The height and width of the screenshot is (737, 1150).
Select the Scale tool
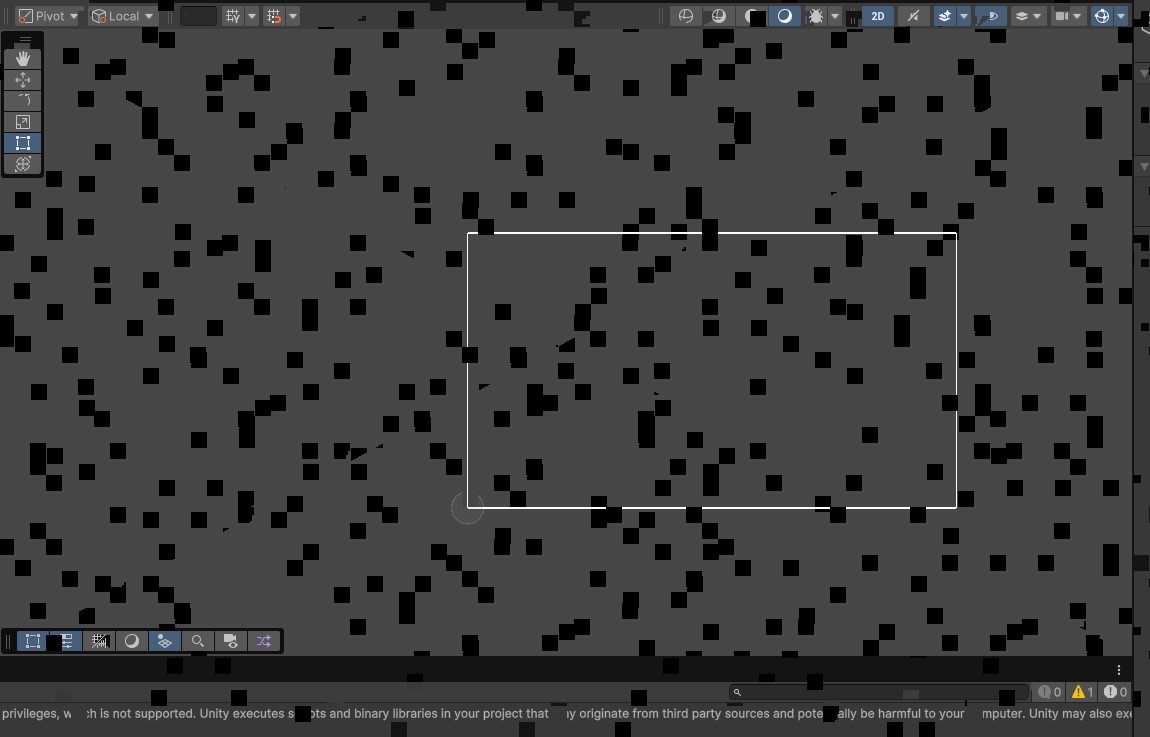[23, 122]
